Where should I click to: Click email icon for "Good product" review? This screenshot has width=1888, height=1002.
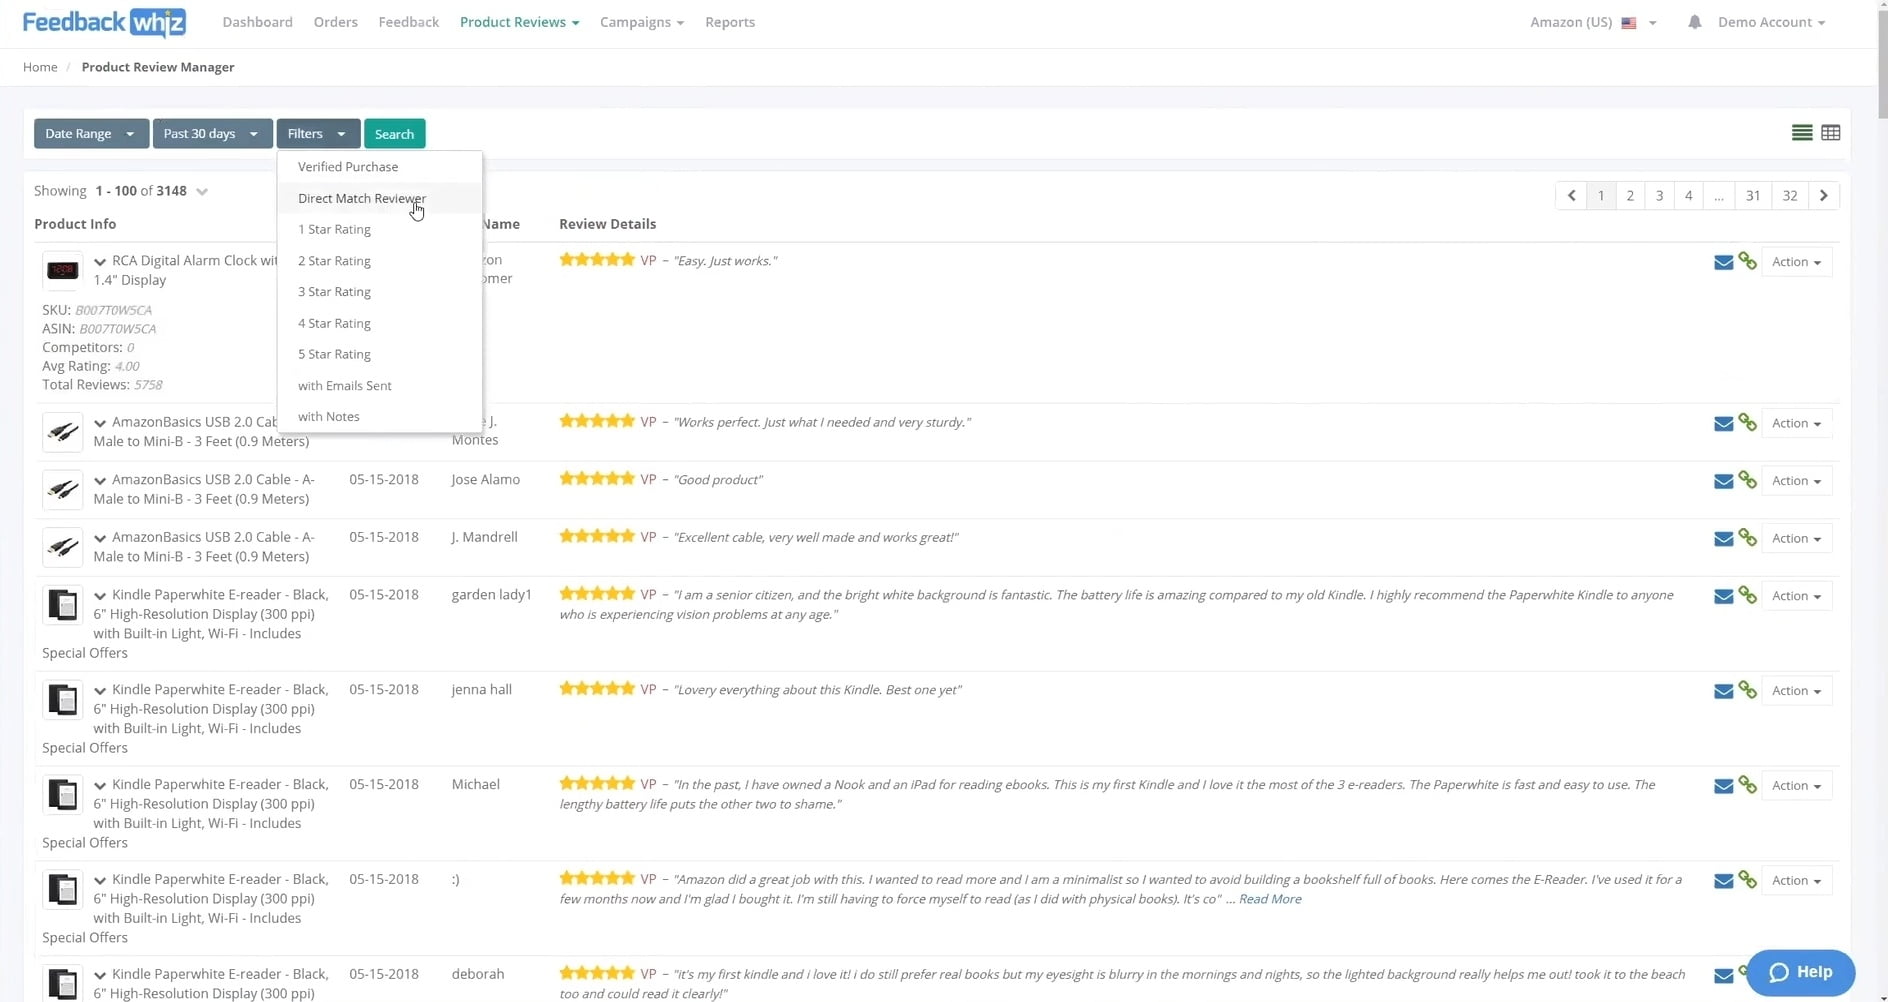point(1723,481)
